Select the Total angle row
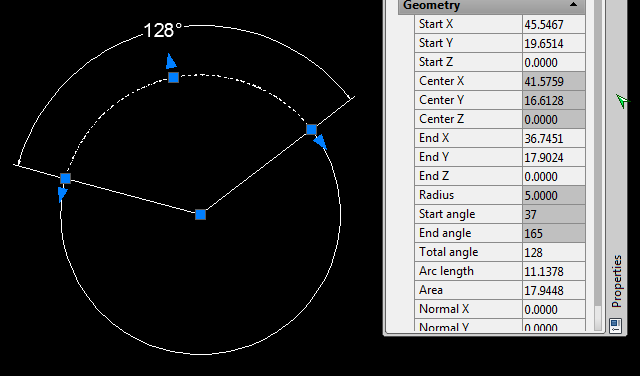The width and height of the screenshot is (640, 376). (x=500, y=252)
